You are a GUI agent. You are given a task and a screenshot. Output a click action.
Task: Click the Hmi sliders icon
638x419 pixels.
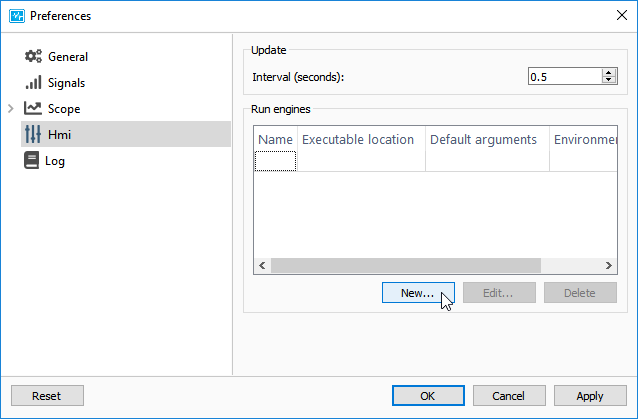click(33, 134)
